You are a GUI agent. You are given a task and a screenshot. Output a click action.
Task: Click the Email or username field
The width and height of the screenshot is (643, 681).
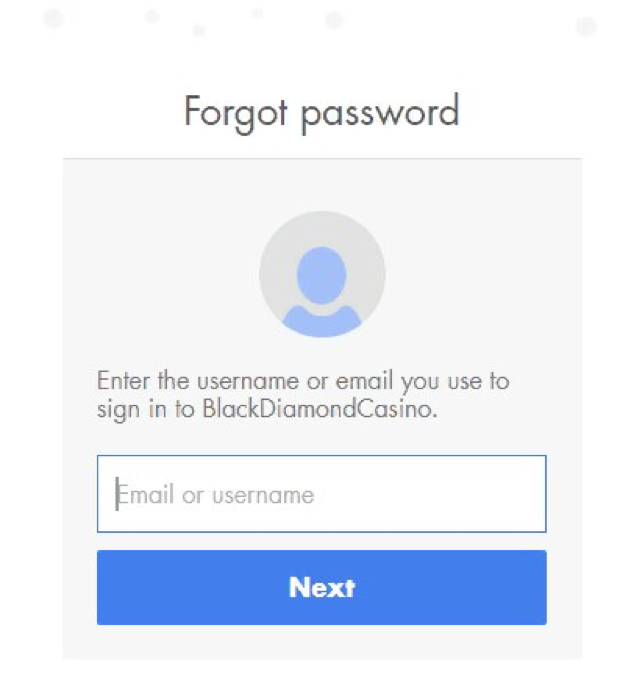click(x=321, y=494)
